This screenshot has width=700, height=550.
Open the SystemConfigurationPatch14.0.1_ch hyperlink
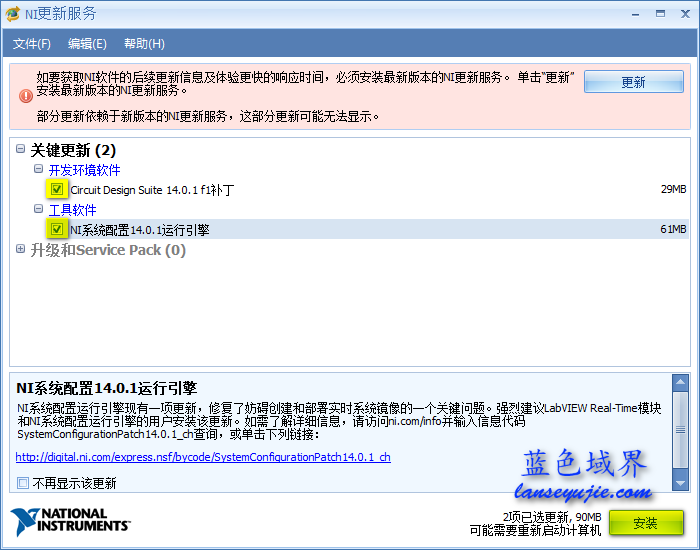(203, 457)
